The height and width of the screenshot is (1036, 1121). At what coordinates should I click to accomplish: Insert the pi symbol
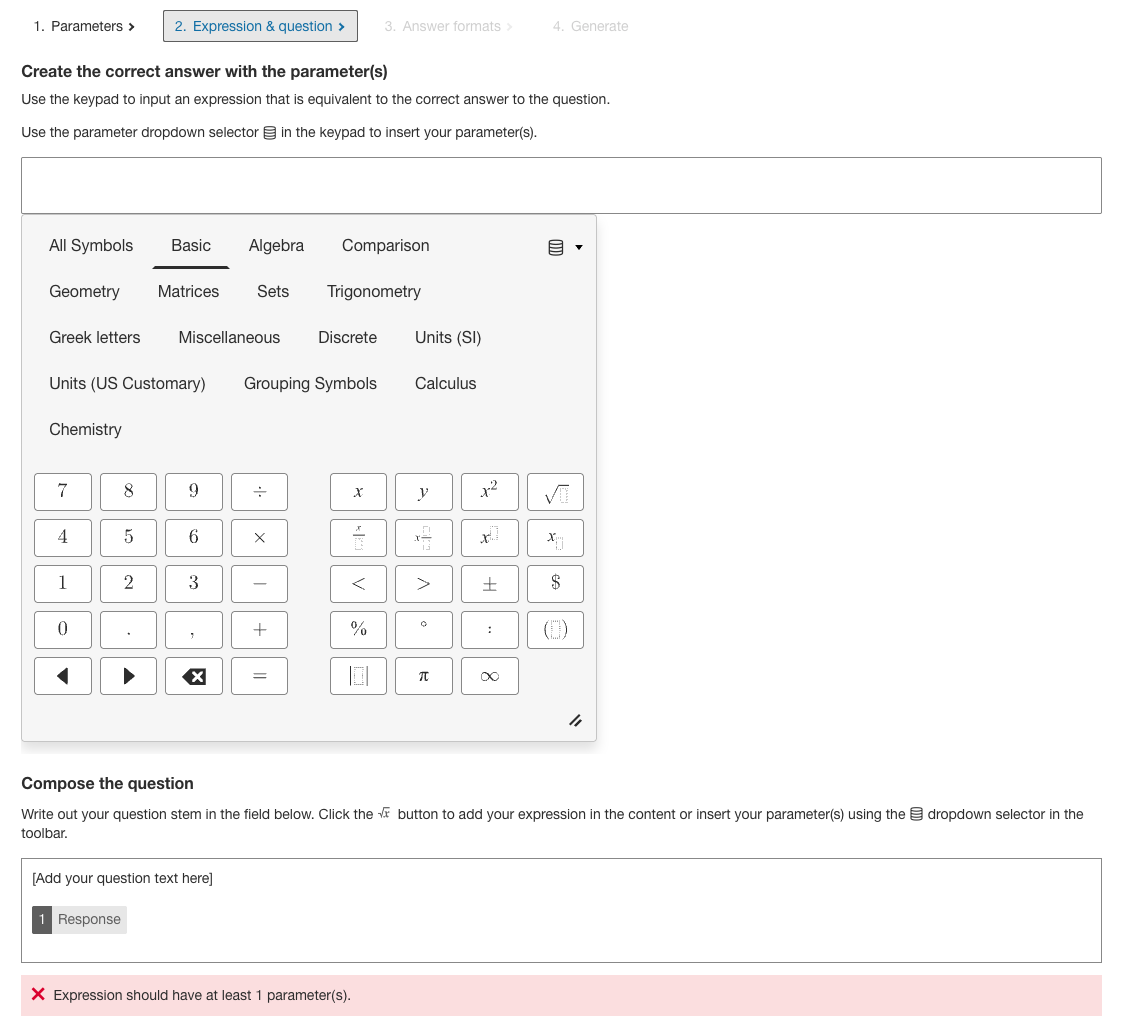[423, 676]
